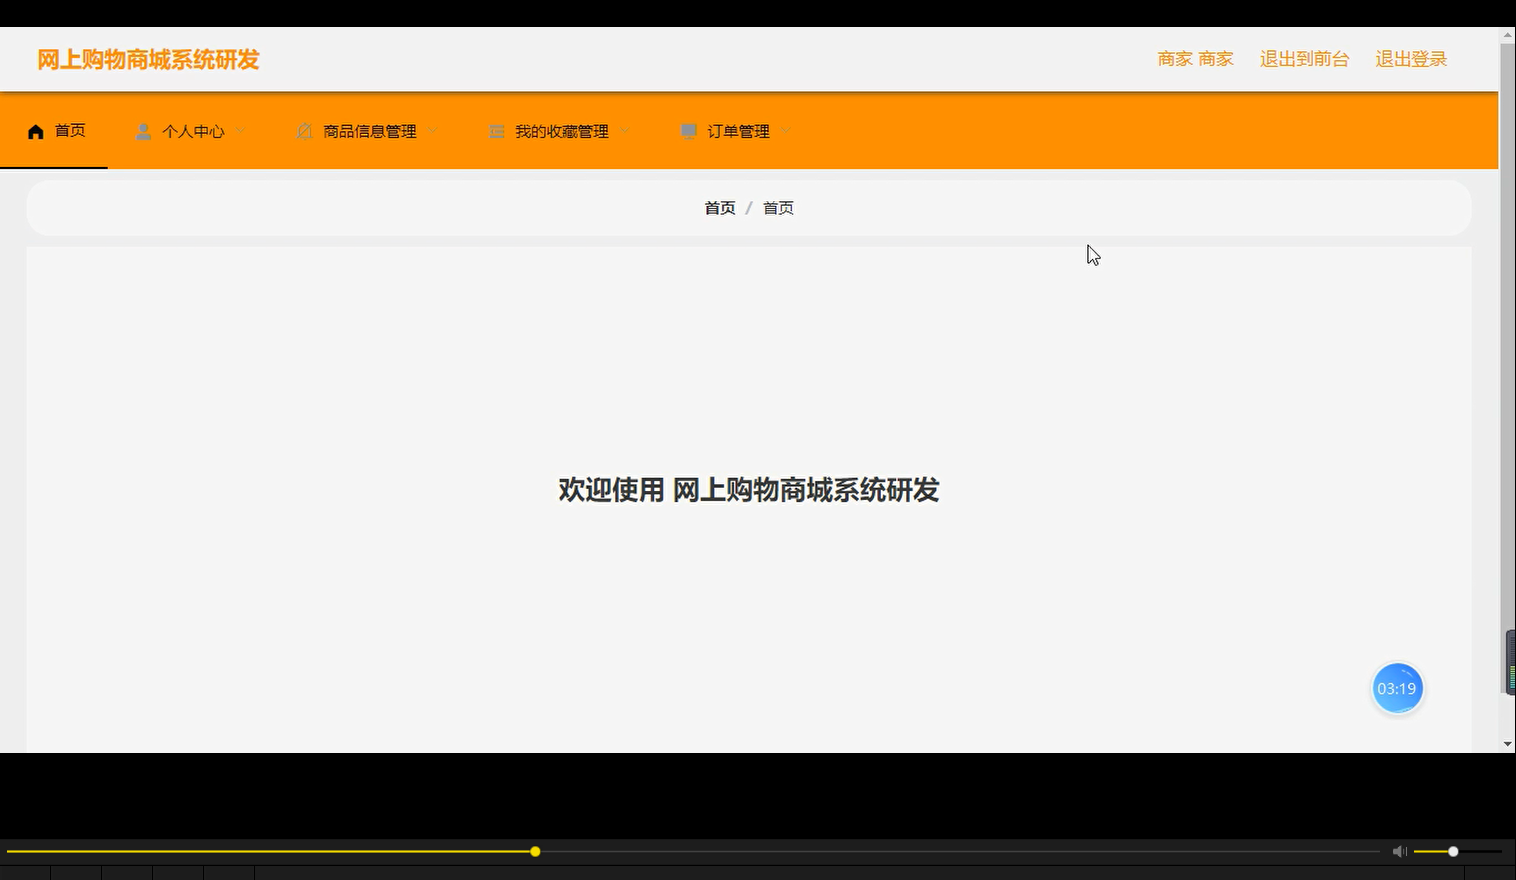This screenshot has height=880, width=1516.
Task: Expand the 商品信息管理 dropdown
Action: point(432,130)
